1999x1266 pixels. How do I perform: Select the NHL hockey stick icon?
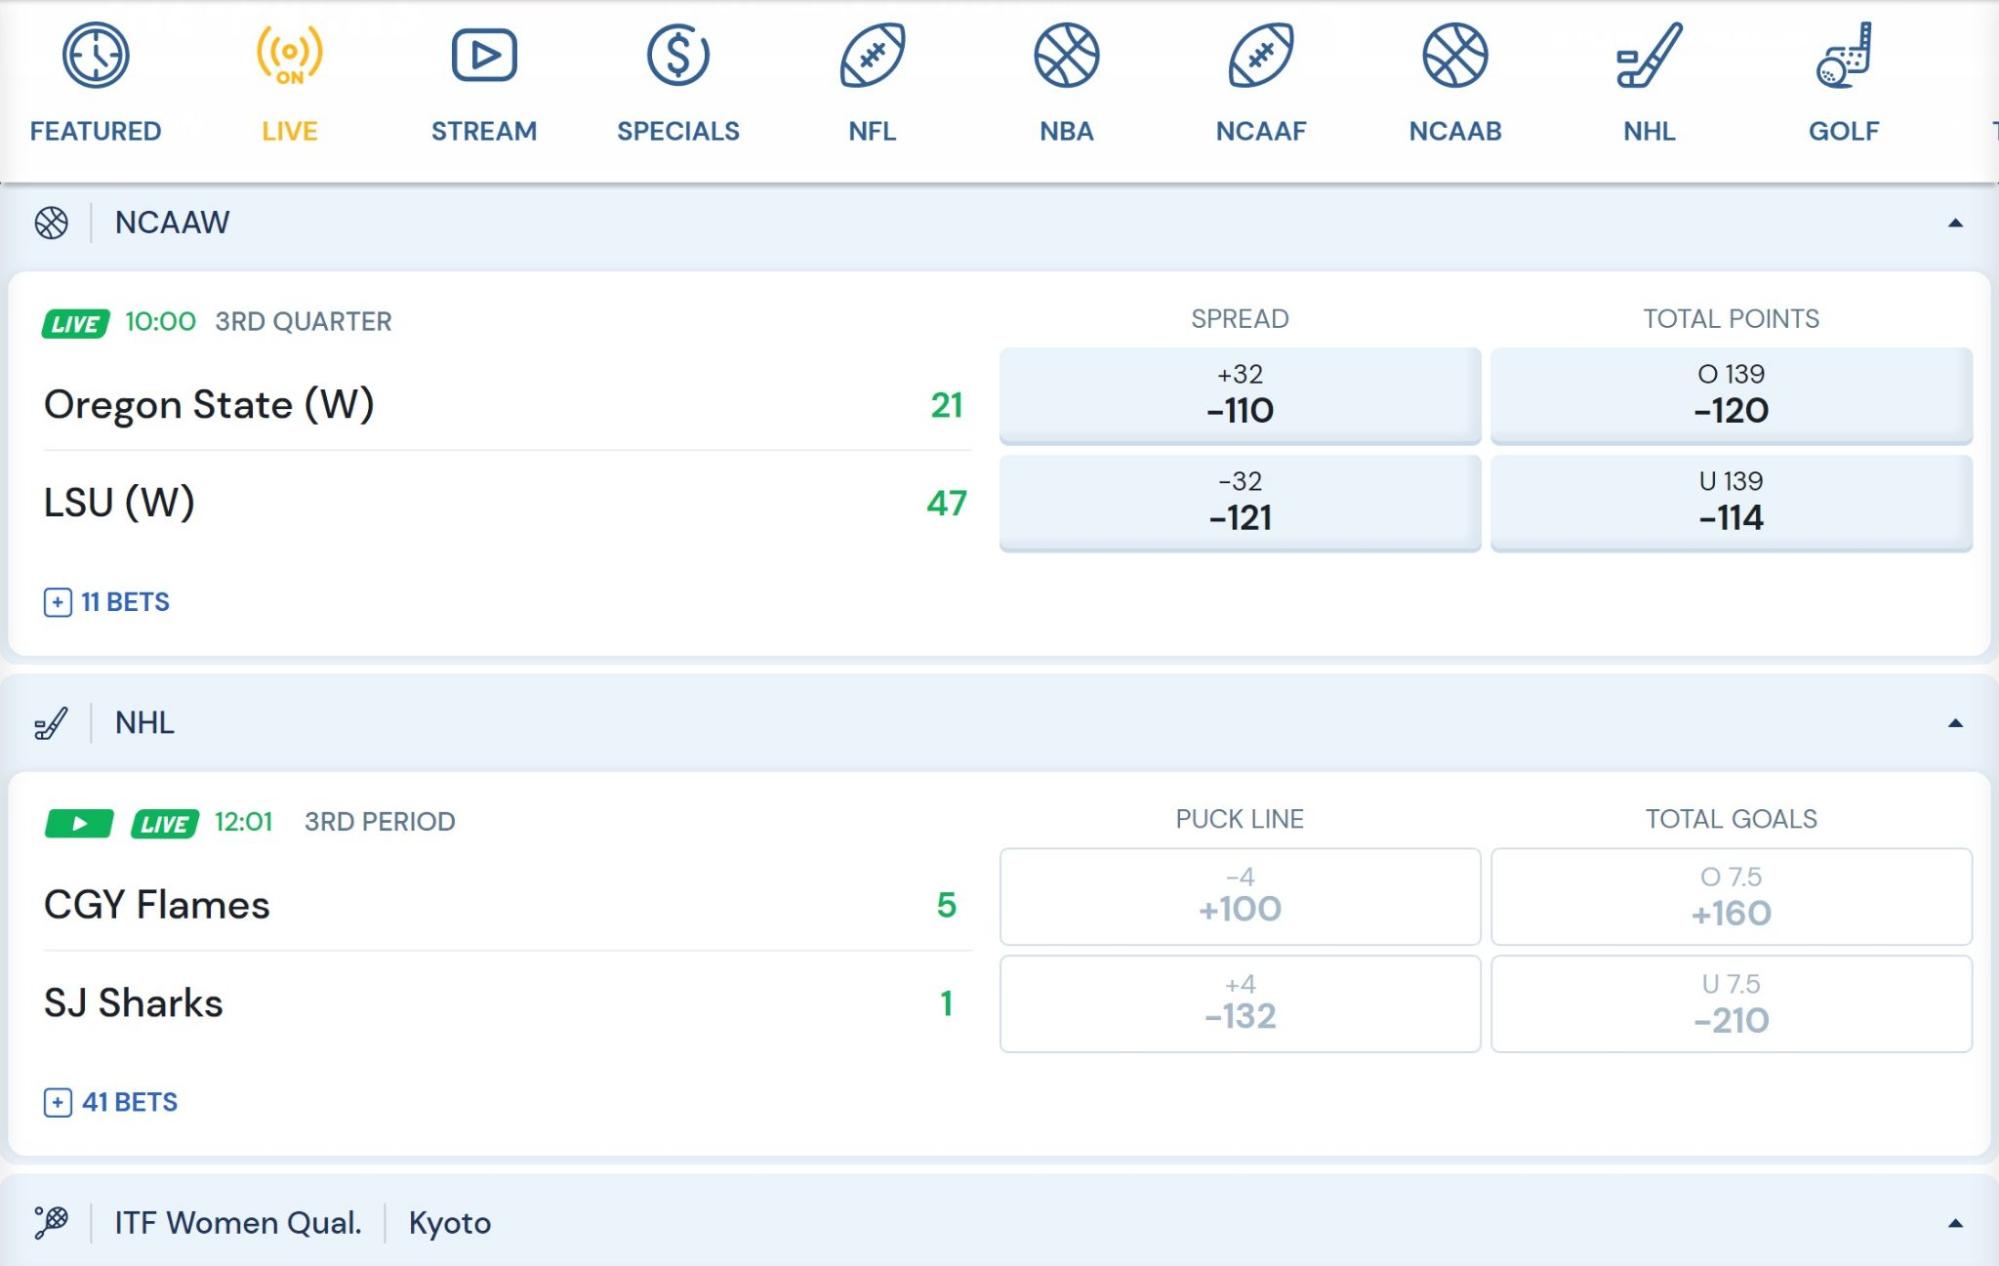point(1649,55)
